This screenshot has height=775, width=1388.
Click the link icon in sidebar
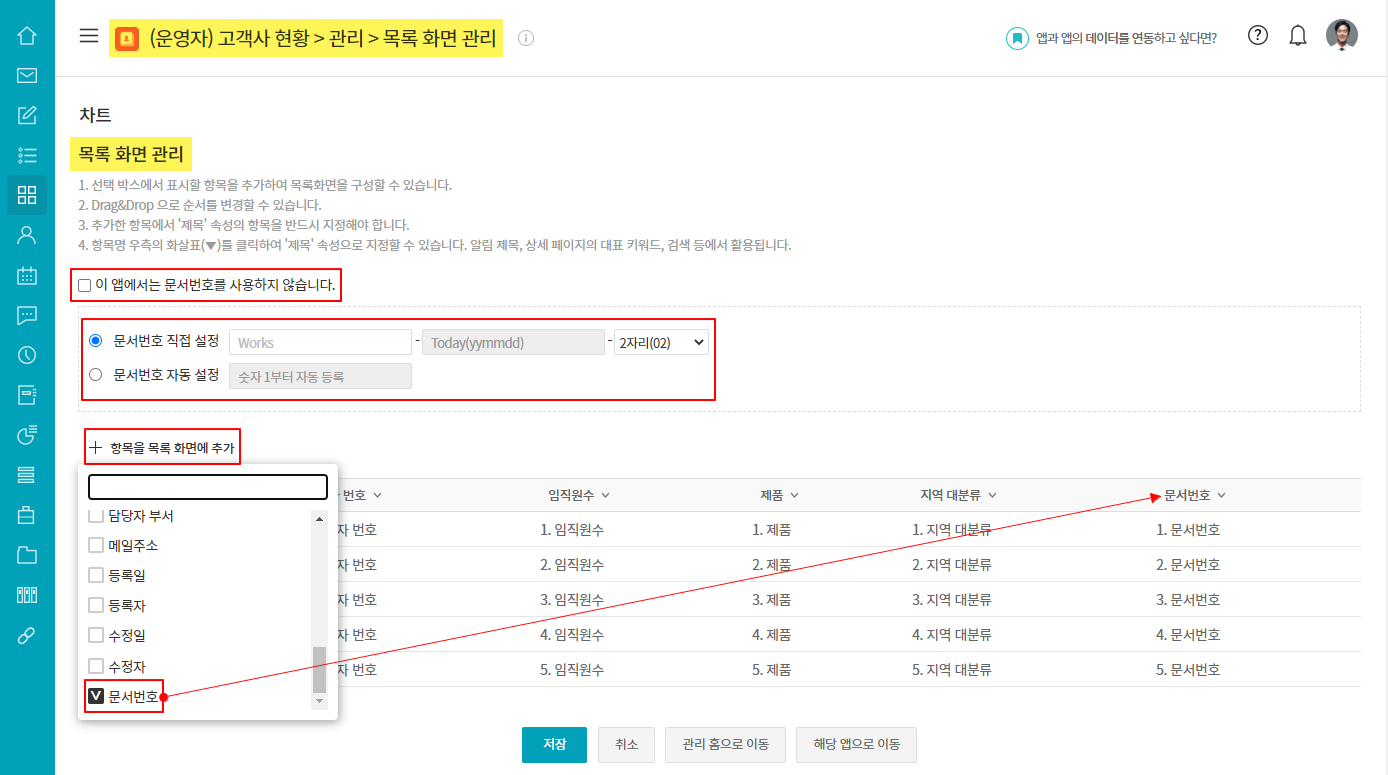(27, 635)
